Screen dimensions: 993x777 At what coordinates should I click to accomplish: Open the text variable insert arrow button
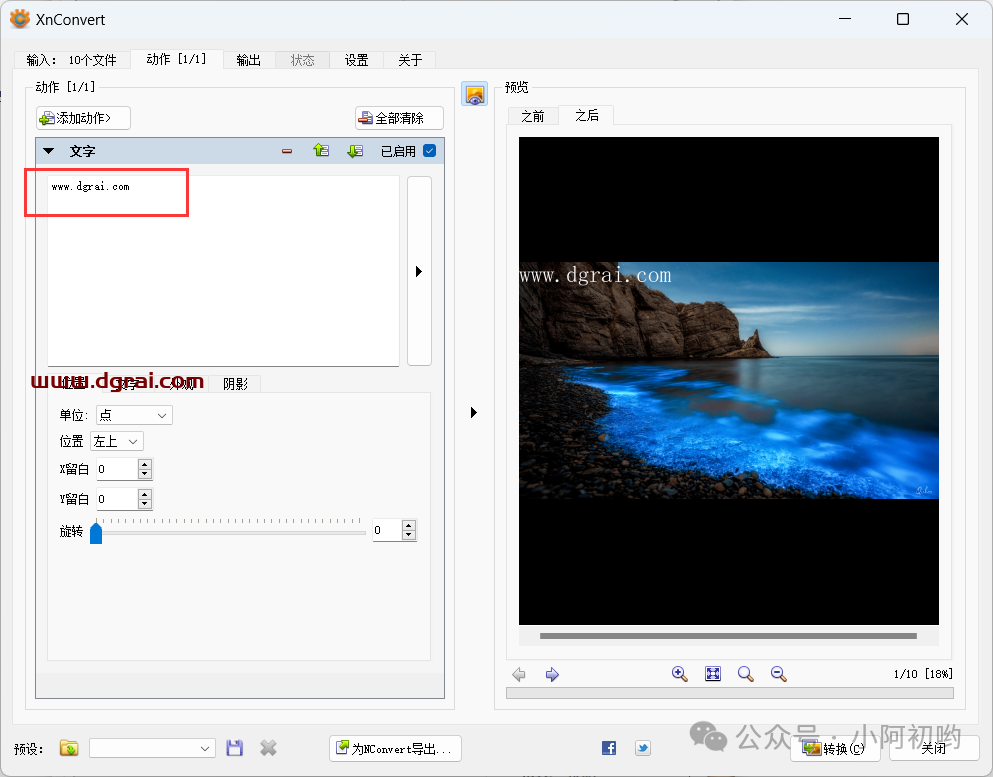pyautogui.click(x=419, y=271)
